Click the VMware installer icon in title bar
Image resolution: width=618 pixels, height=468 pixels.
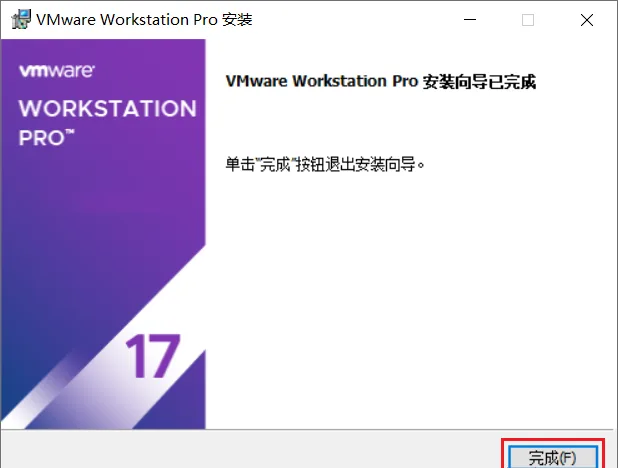point(21,19)
